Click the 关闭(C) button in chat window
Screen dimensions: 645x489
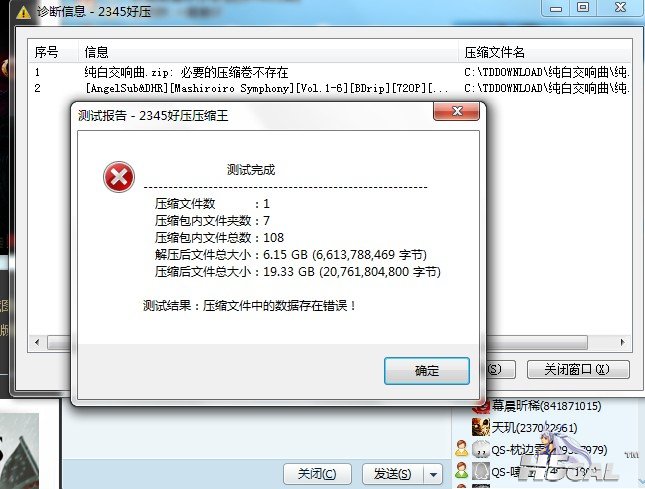pos(317,474)
